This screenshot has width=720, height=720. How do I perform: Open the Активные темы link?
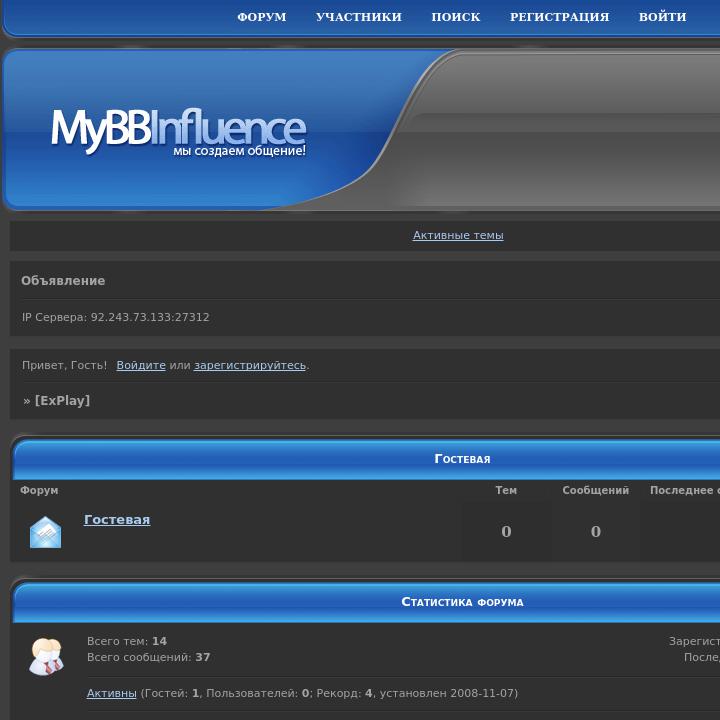458,235
